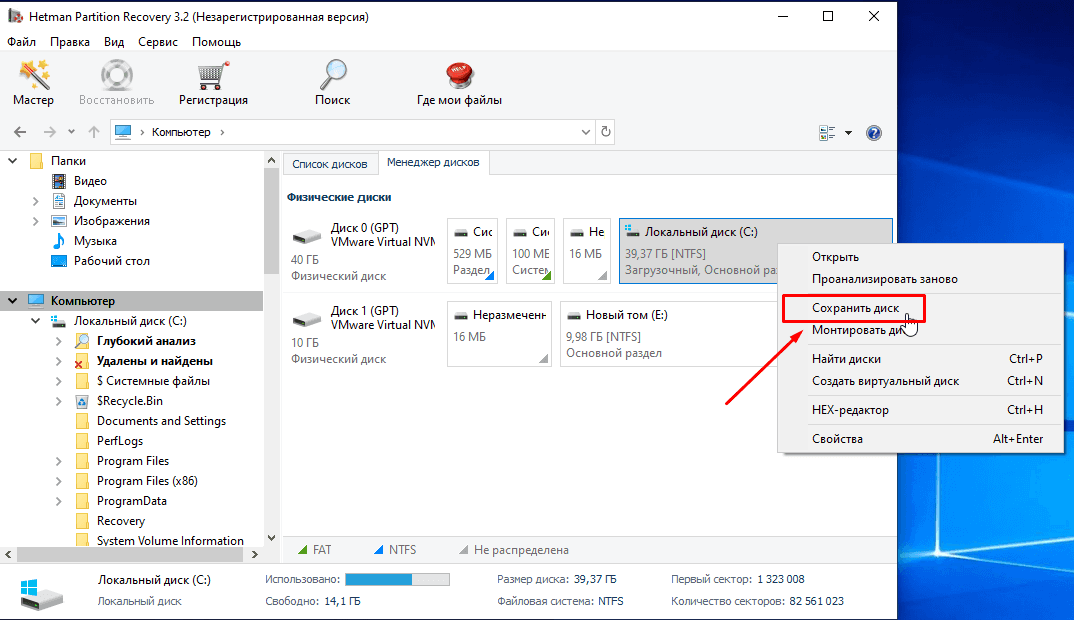Image resolution: width=1074 pixels, height=620 pixels.
Task: Open the Сервис menu
Action: coord(158,42)
